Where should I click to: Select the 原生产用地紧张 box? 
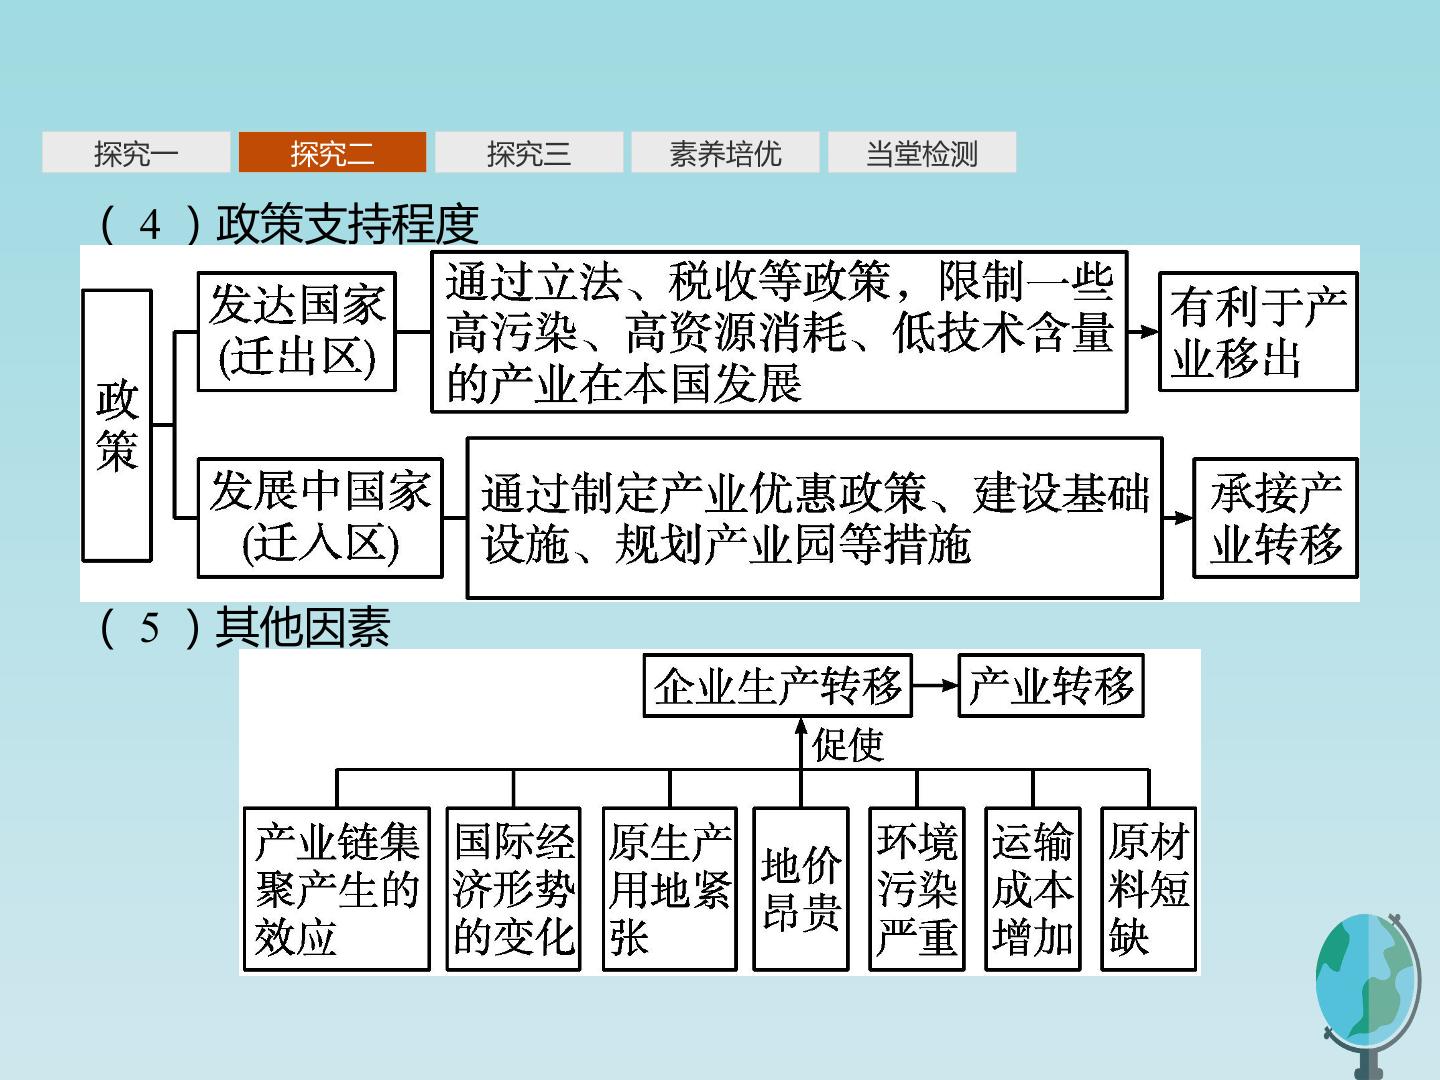[x=670, y=889]
